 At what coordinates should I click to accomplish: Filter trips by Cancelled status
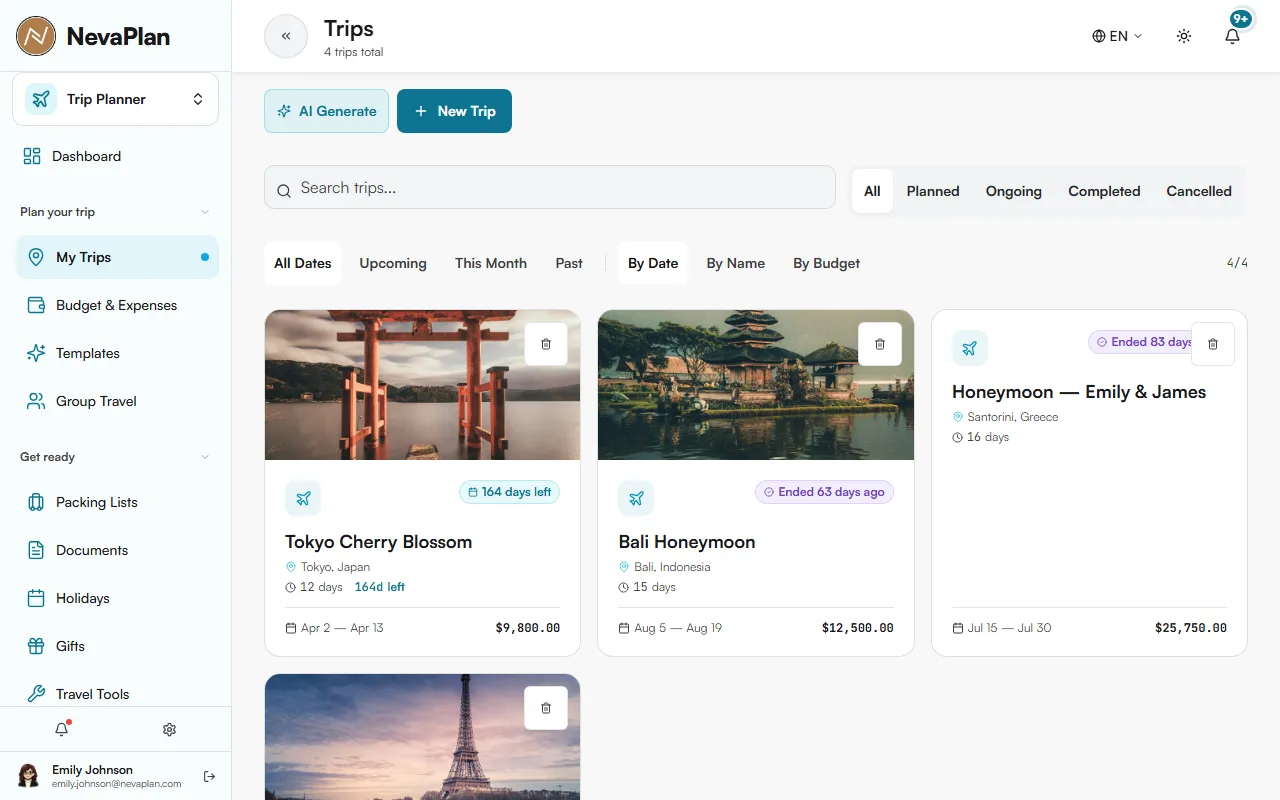[1199, 191]
